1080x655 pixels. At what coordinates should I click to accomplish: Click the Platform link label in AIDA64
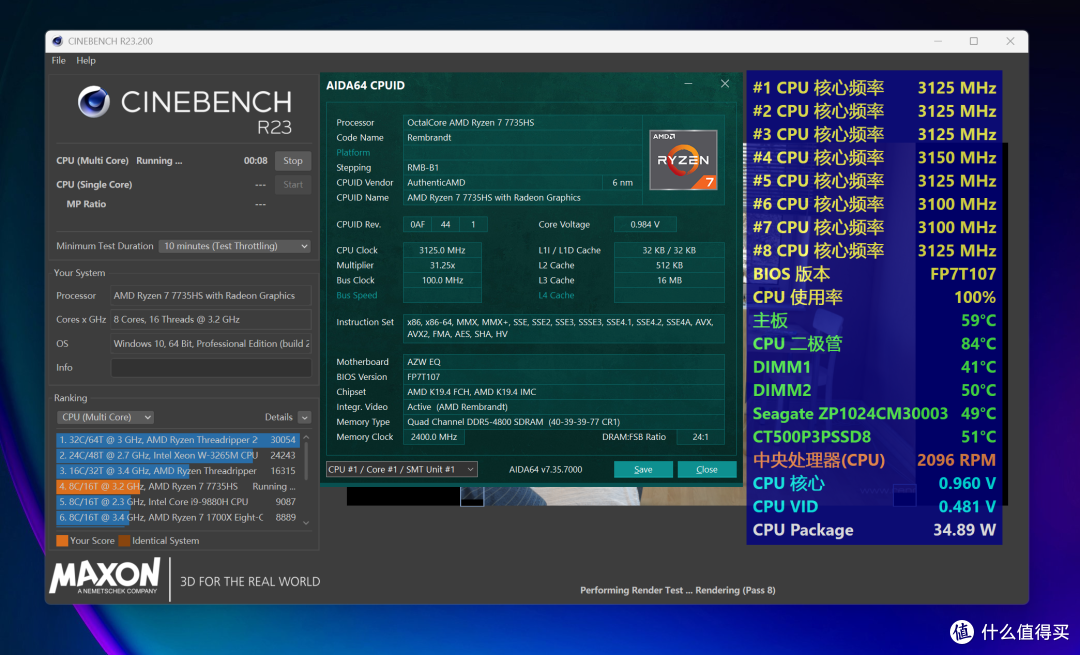[x=353, y=152]
